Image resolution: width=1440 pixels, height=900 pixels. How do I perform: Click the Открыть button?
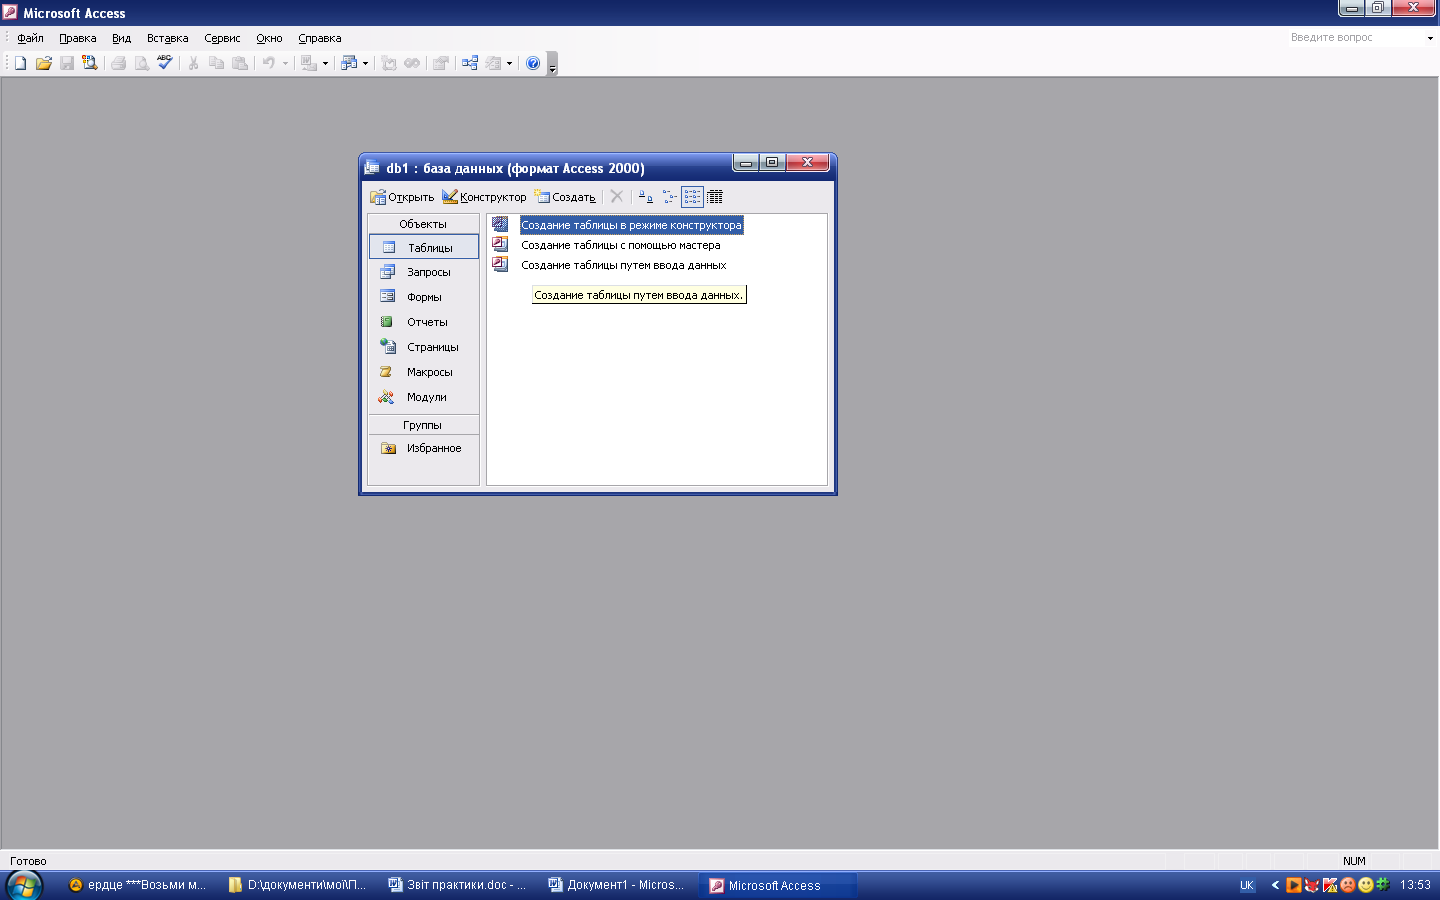tap(402, 197)
